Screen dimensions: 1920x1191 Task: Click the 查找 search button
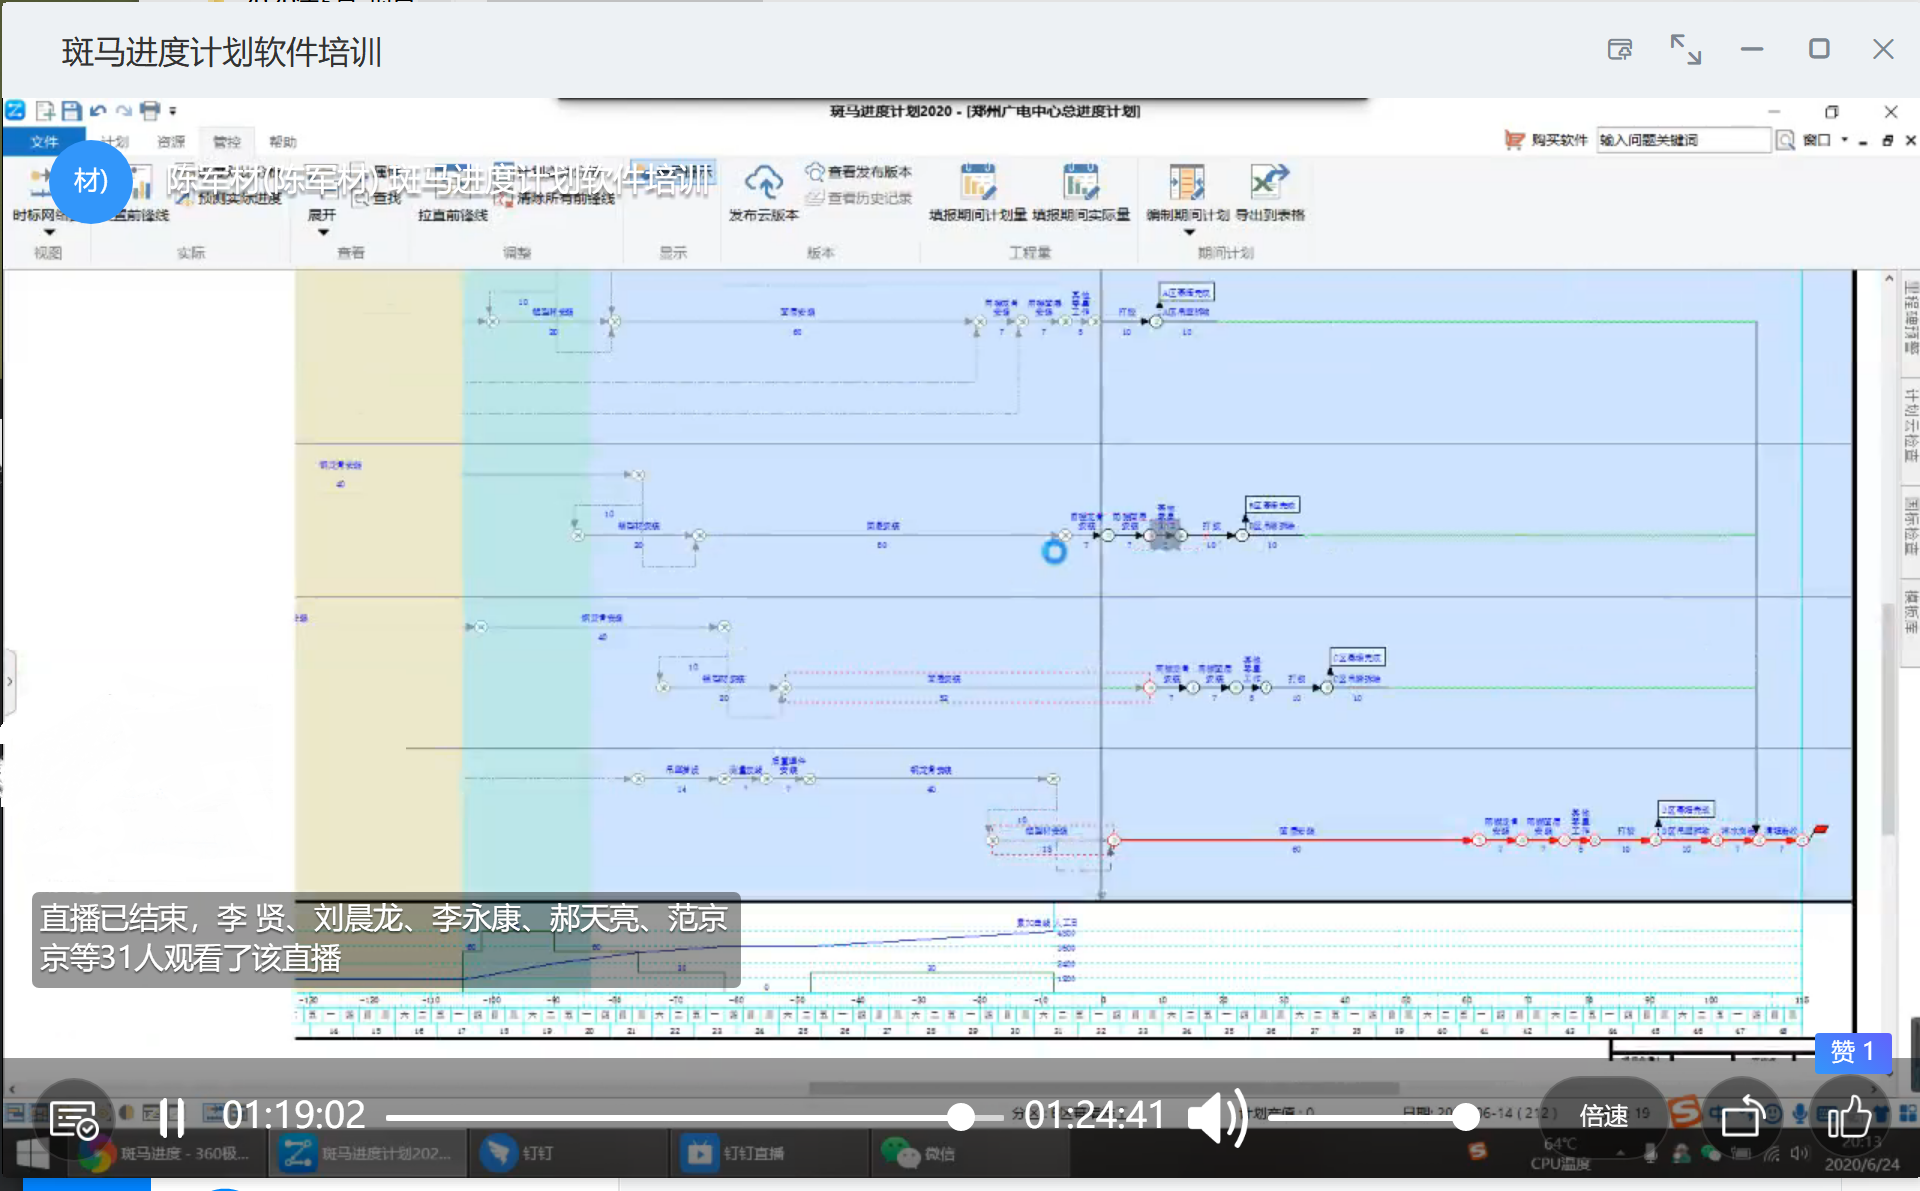tap(378, 198)
